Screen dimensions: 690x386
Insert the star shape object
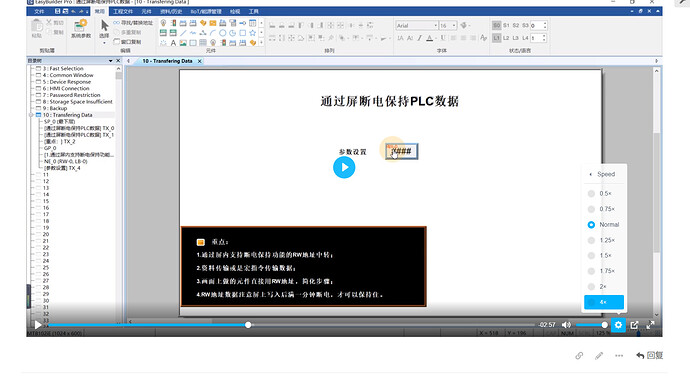click(x=253, y=33)
